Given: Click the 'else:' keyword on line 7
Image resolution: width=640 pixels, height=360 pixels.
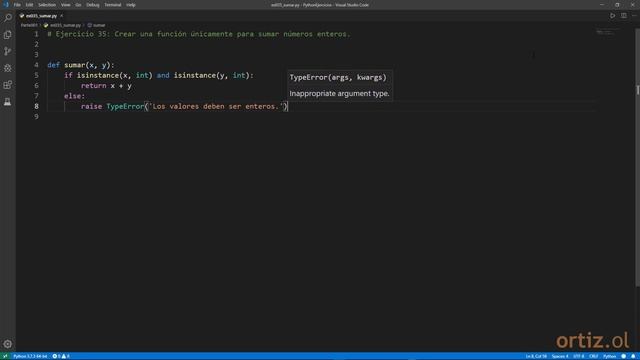Looking at the screenshot, I should (75, 96).
